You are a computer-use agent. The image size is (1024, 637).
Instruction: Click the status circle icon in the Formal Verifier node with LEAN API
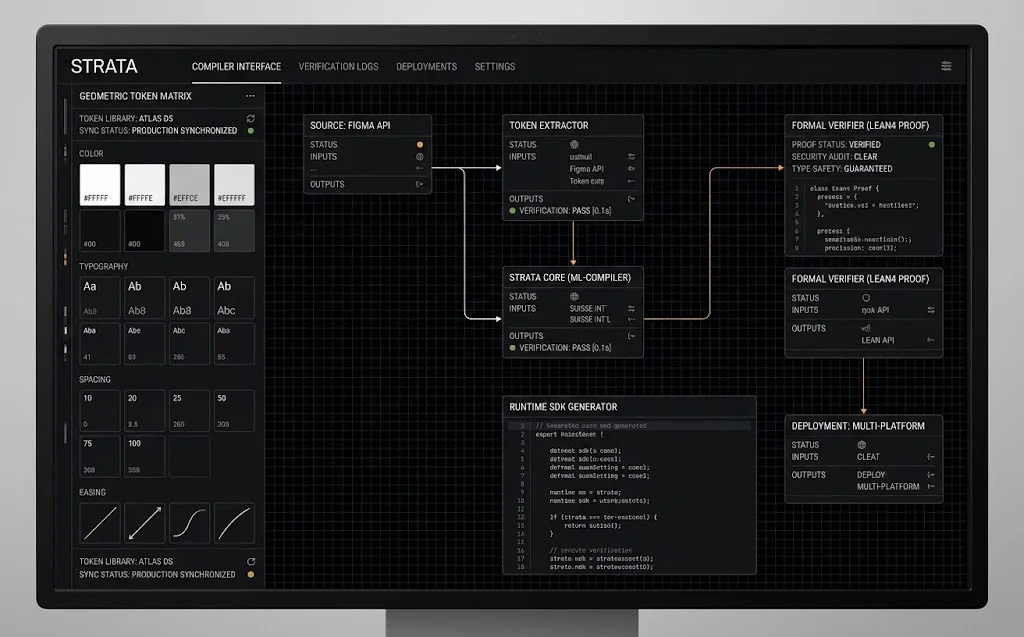tap(866, 298)
